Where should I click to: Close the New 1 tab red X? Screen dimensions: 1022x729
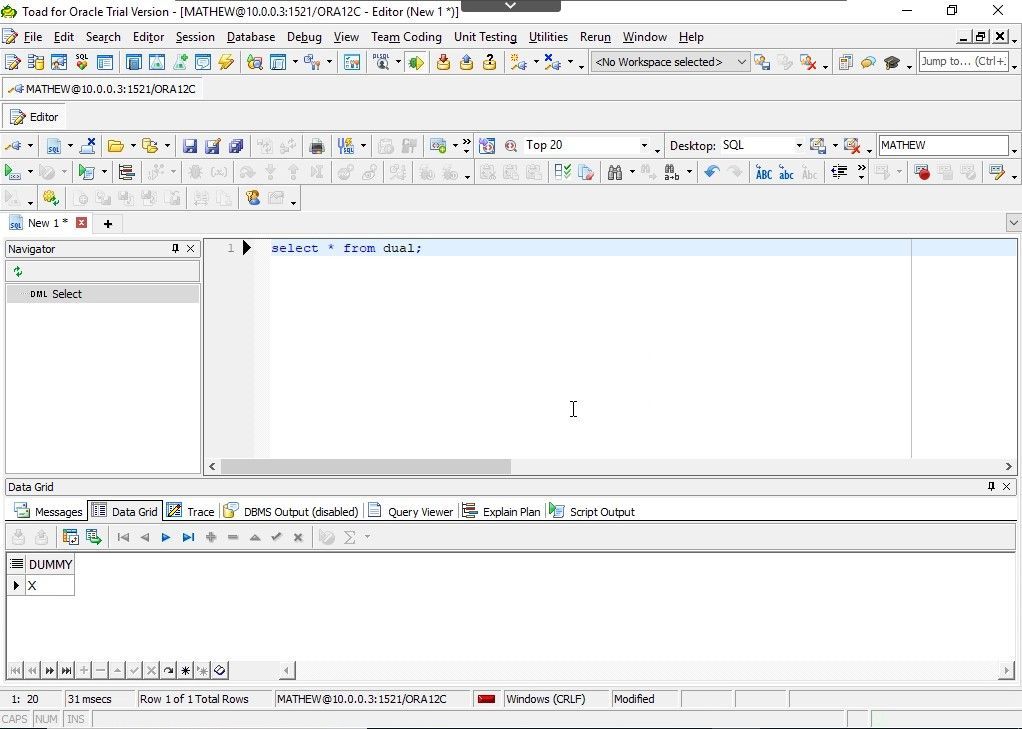(x=81, y=222)
